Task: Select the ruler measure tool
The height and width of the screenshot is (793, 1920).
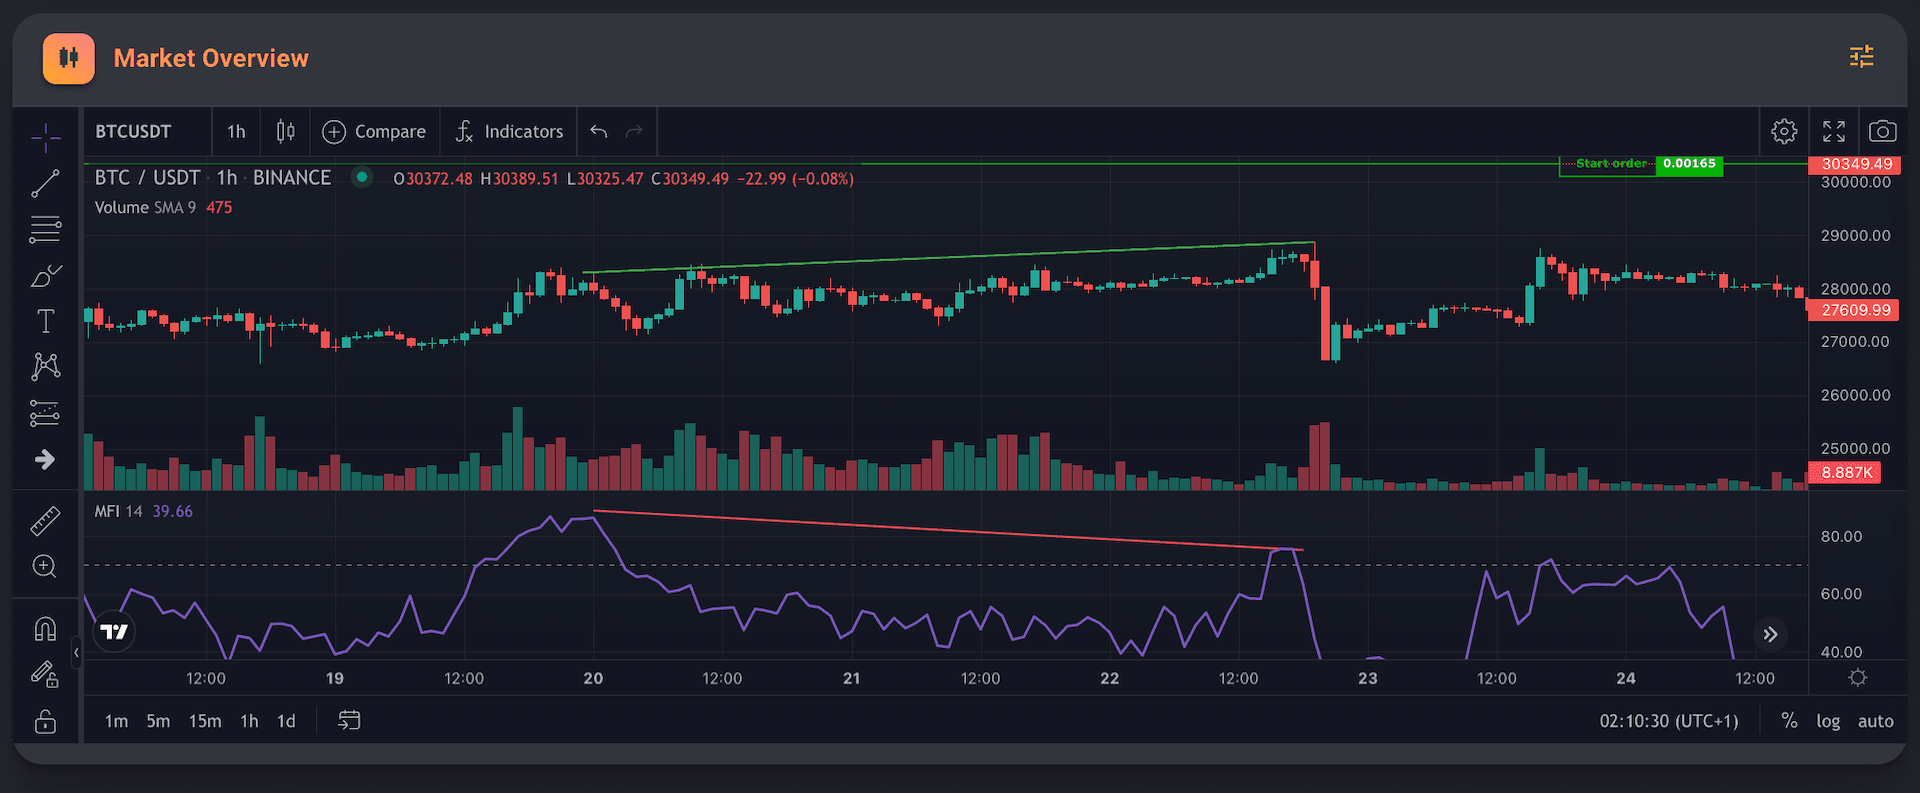Action: pyautogui.click(x=45, y=521)
